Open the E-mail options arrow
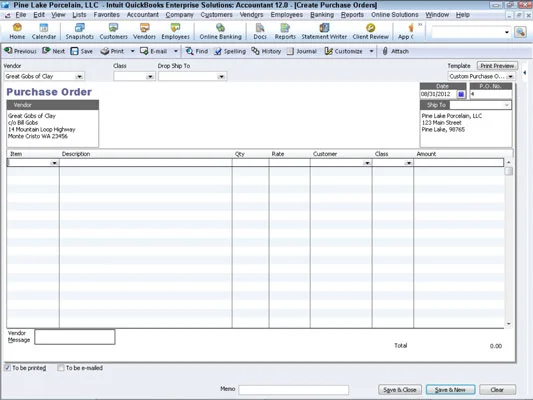The width and height of the screenshot is (533, 400). [176, 51]
